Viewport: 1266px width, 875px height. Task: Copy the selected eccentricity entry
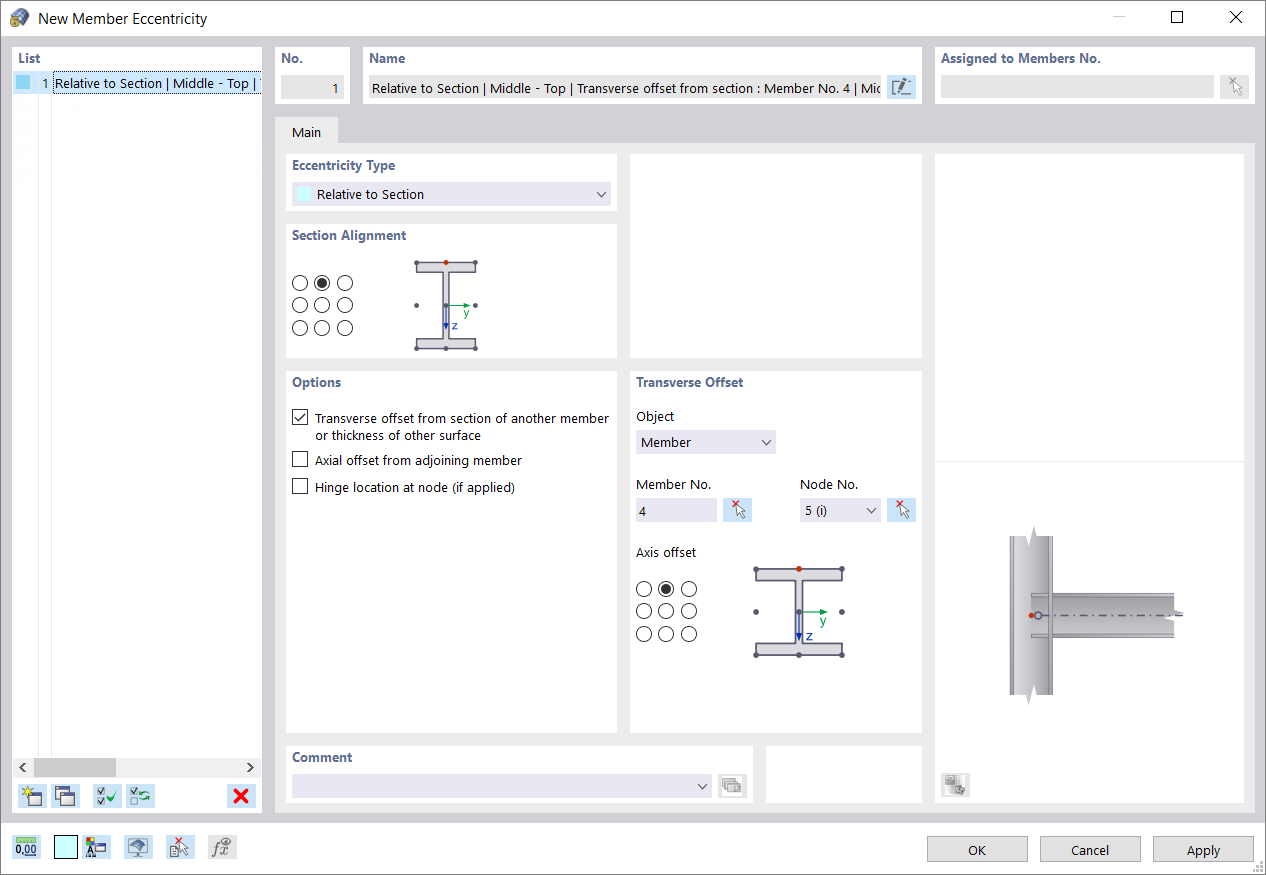[x=64, y=795]
